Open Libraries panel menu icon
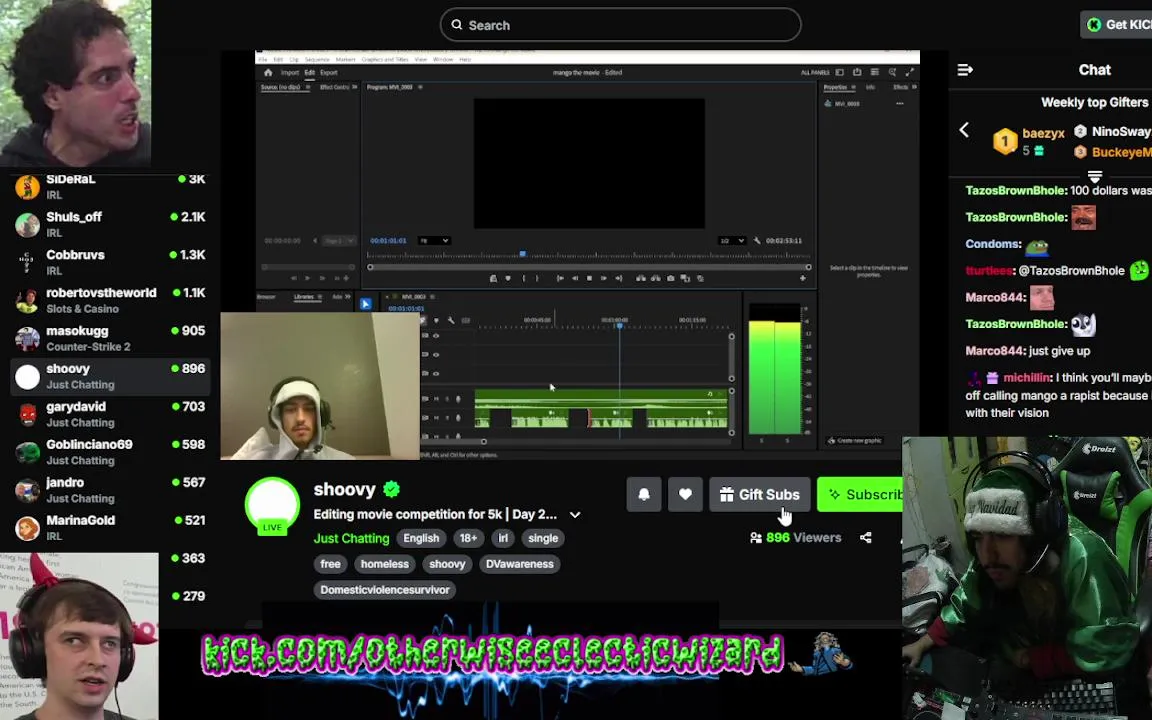Viewport: 1152px width, 720px height. pyautogui.click(x=320, y=297)
